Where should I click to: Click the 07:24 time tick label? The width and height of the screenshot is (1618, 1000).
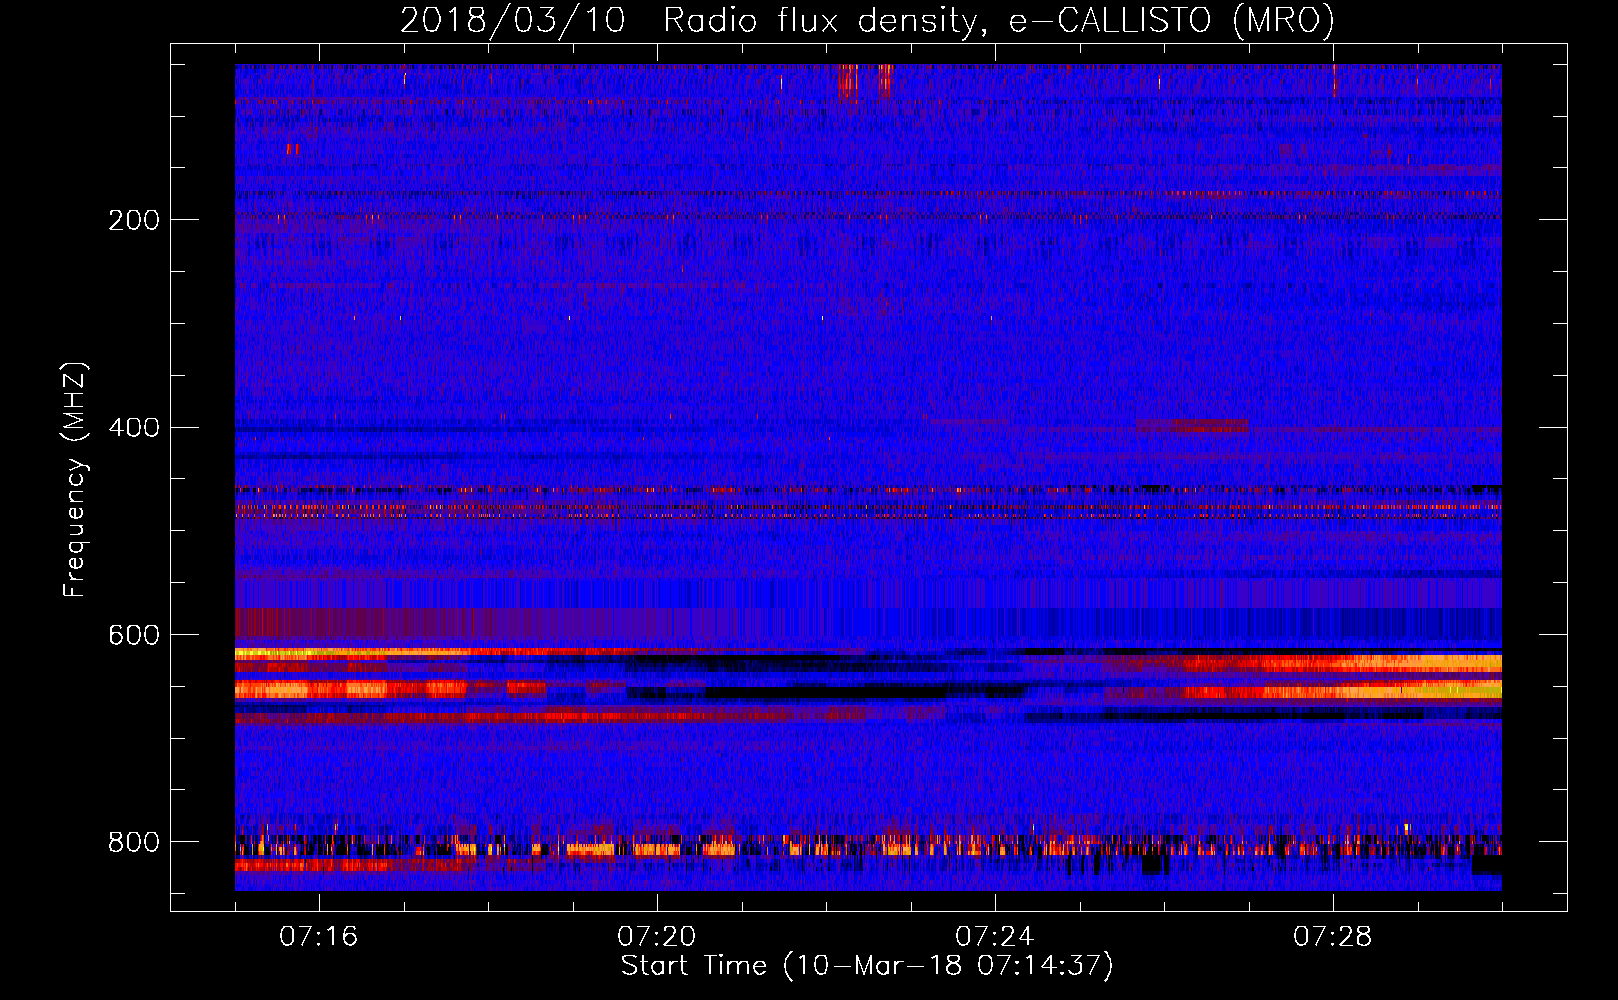995,937
